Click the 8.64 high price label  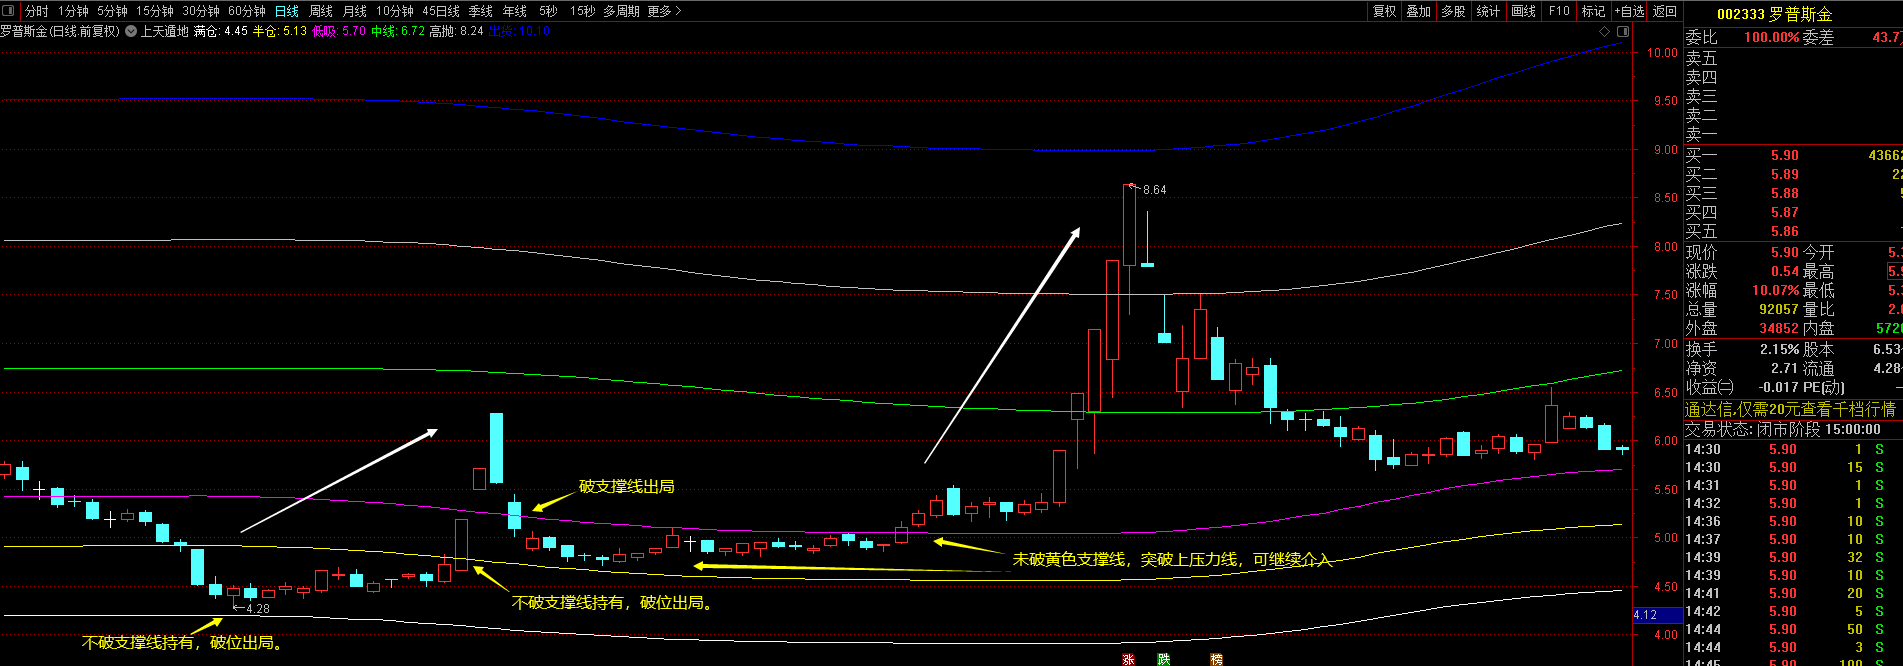(x=1154, y=190)
